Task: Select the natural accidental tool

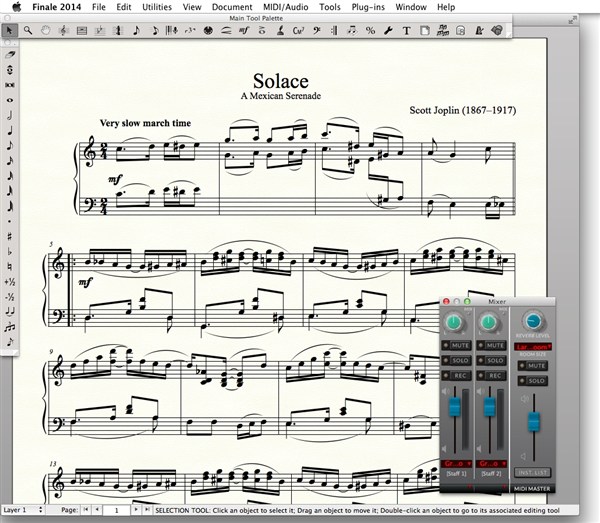Action: click(x=10, y=266)
